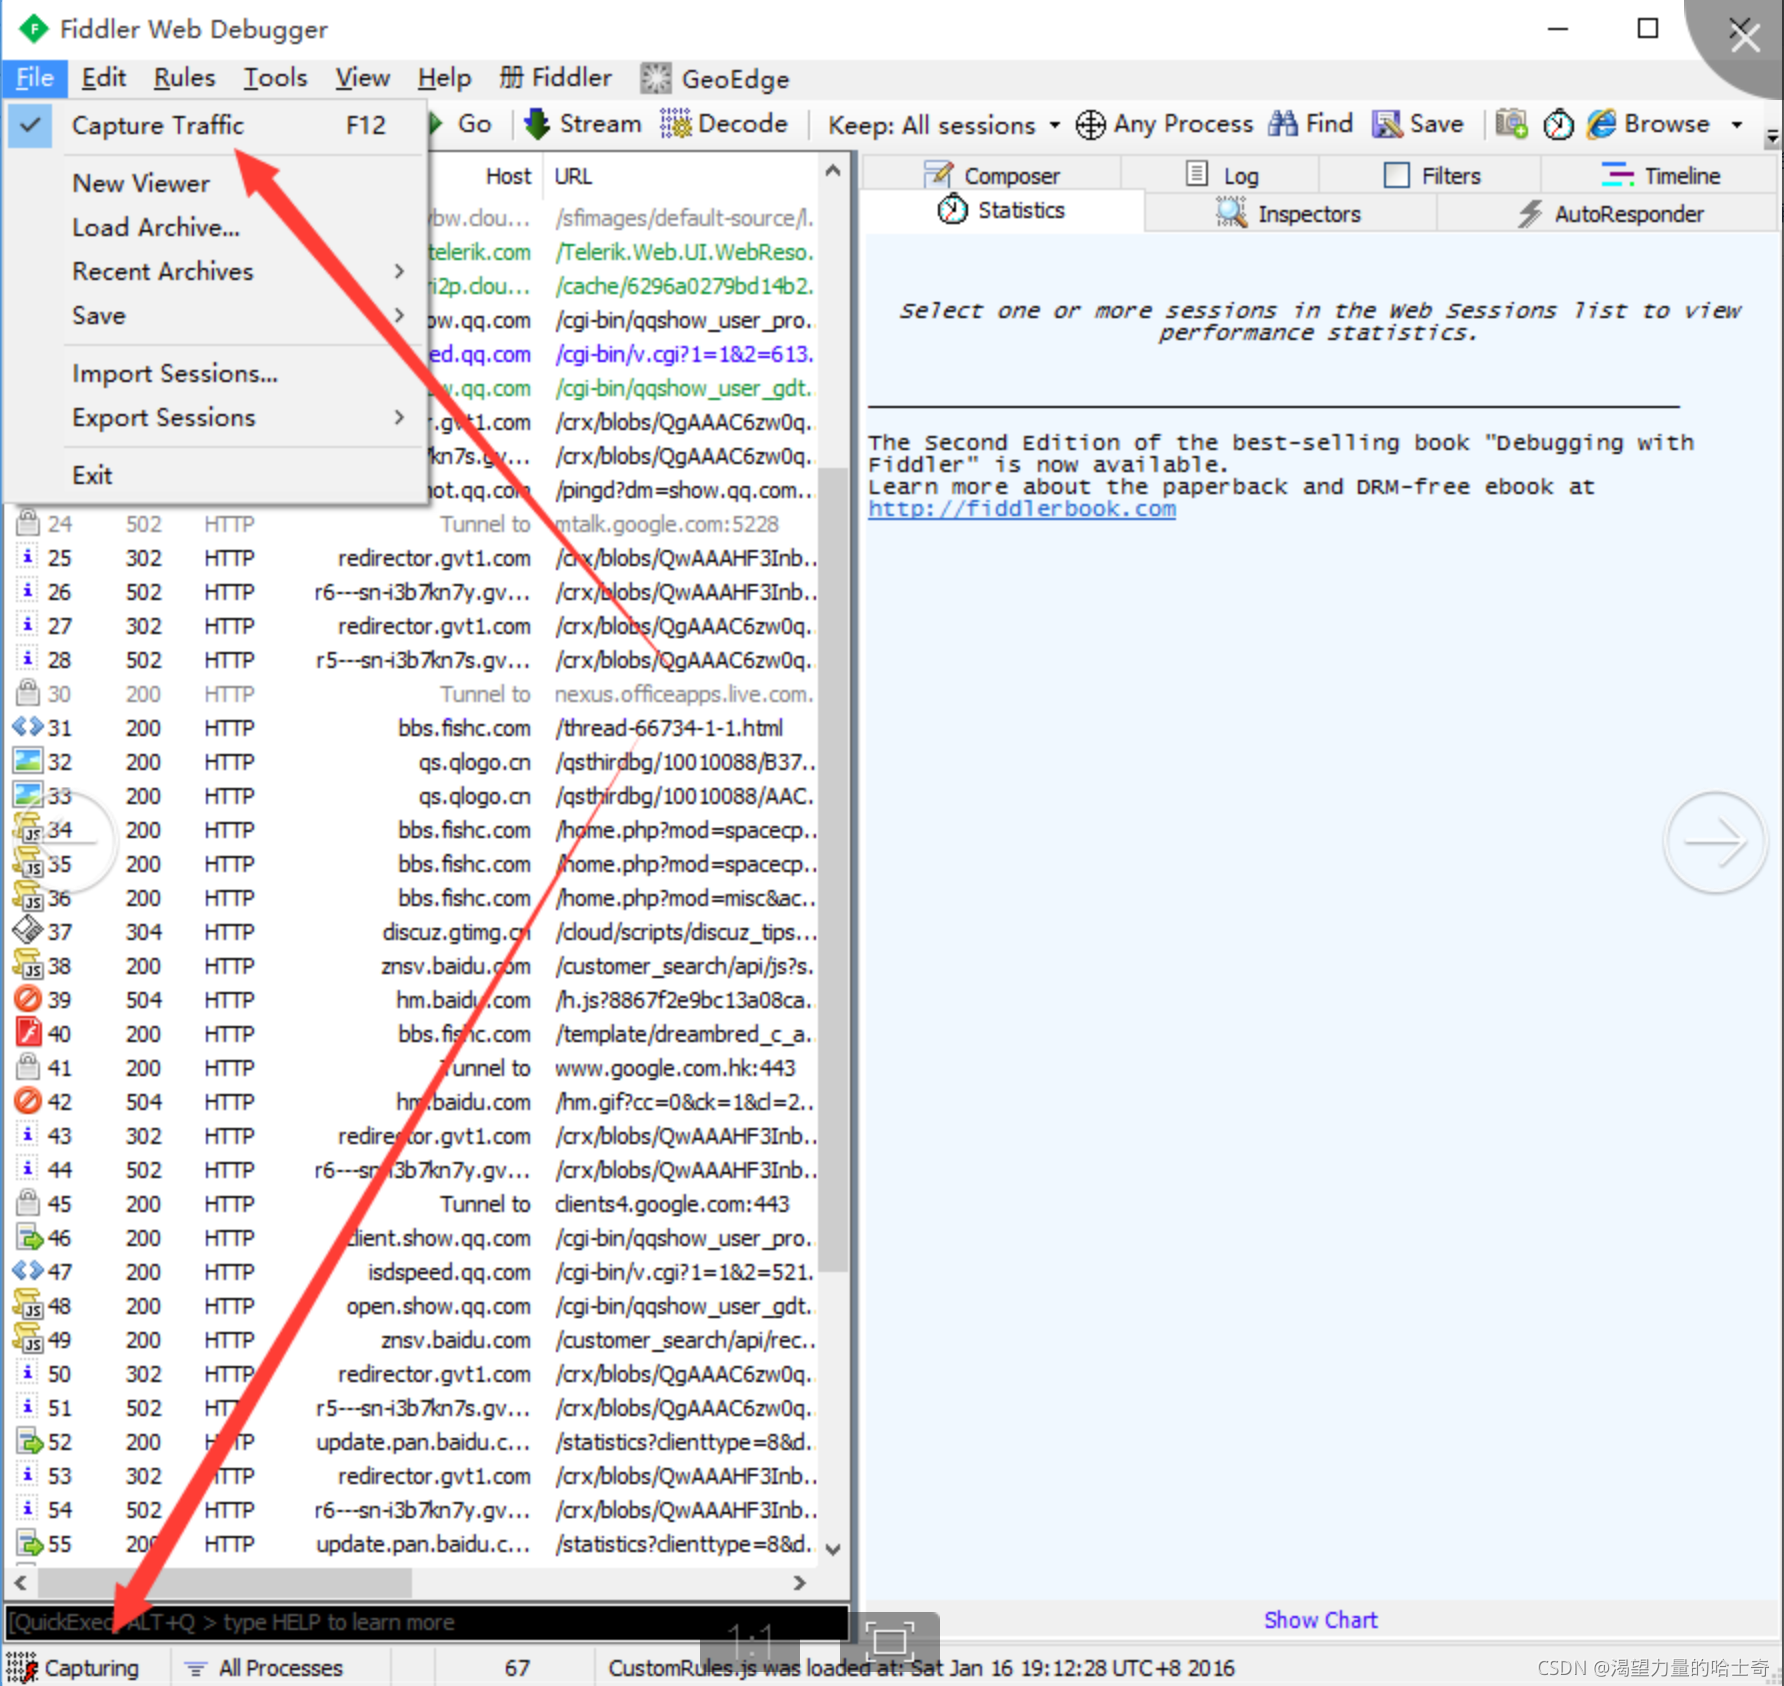The image size is (1784, 1686).
Task: Select the Statistics tab
Action: click(x=1002, y=211)
